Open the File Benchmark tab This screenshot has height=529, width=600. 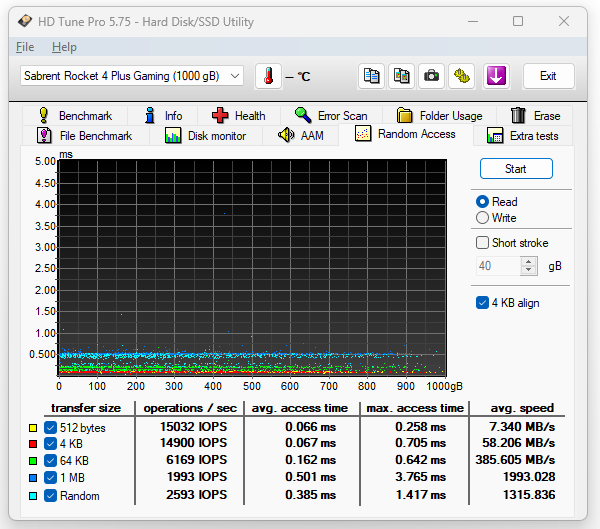click(x=85, y=136)
